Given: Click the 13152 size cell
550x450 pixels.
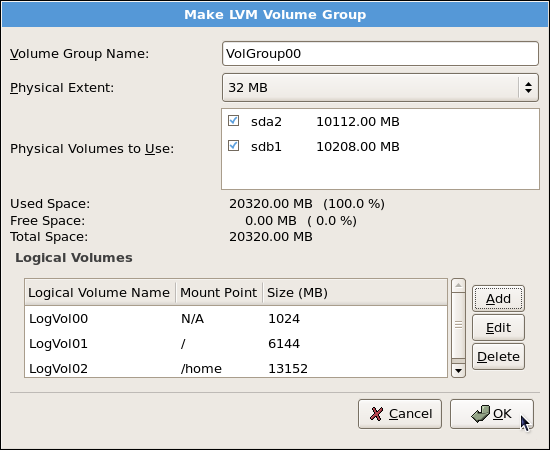Looking at the screenshot, I should tap(288, 369).
